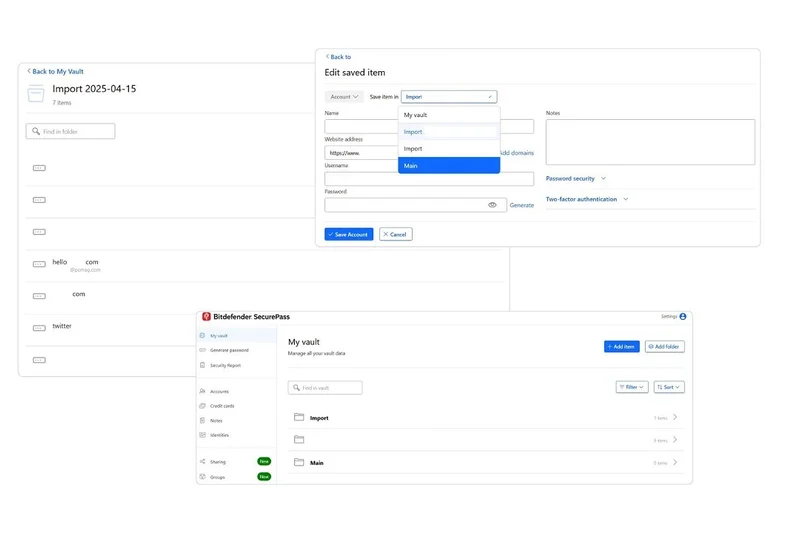
Task: Click the Back to link above Edit saved item
Action: (338, 57)
